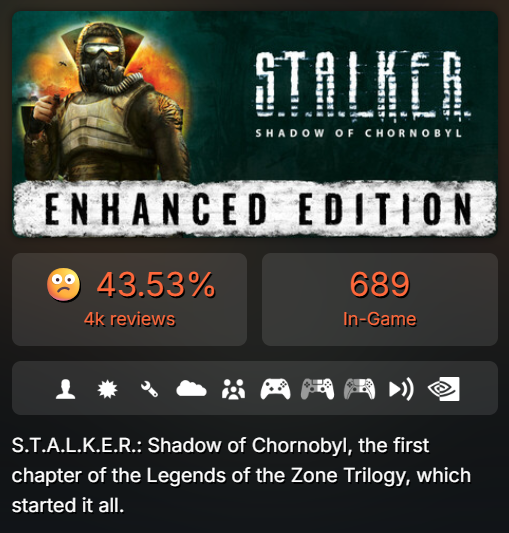Open the Remote Play streaming icon

pyautogui.click(x=401, y=389)
